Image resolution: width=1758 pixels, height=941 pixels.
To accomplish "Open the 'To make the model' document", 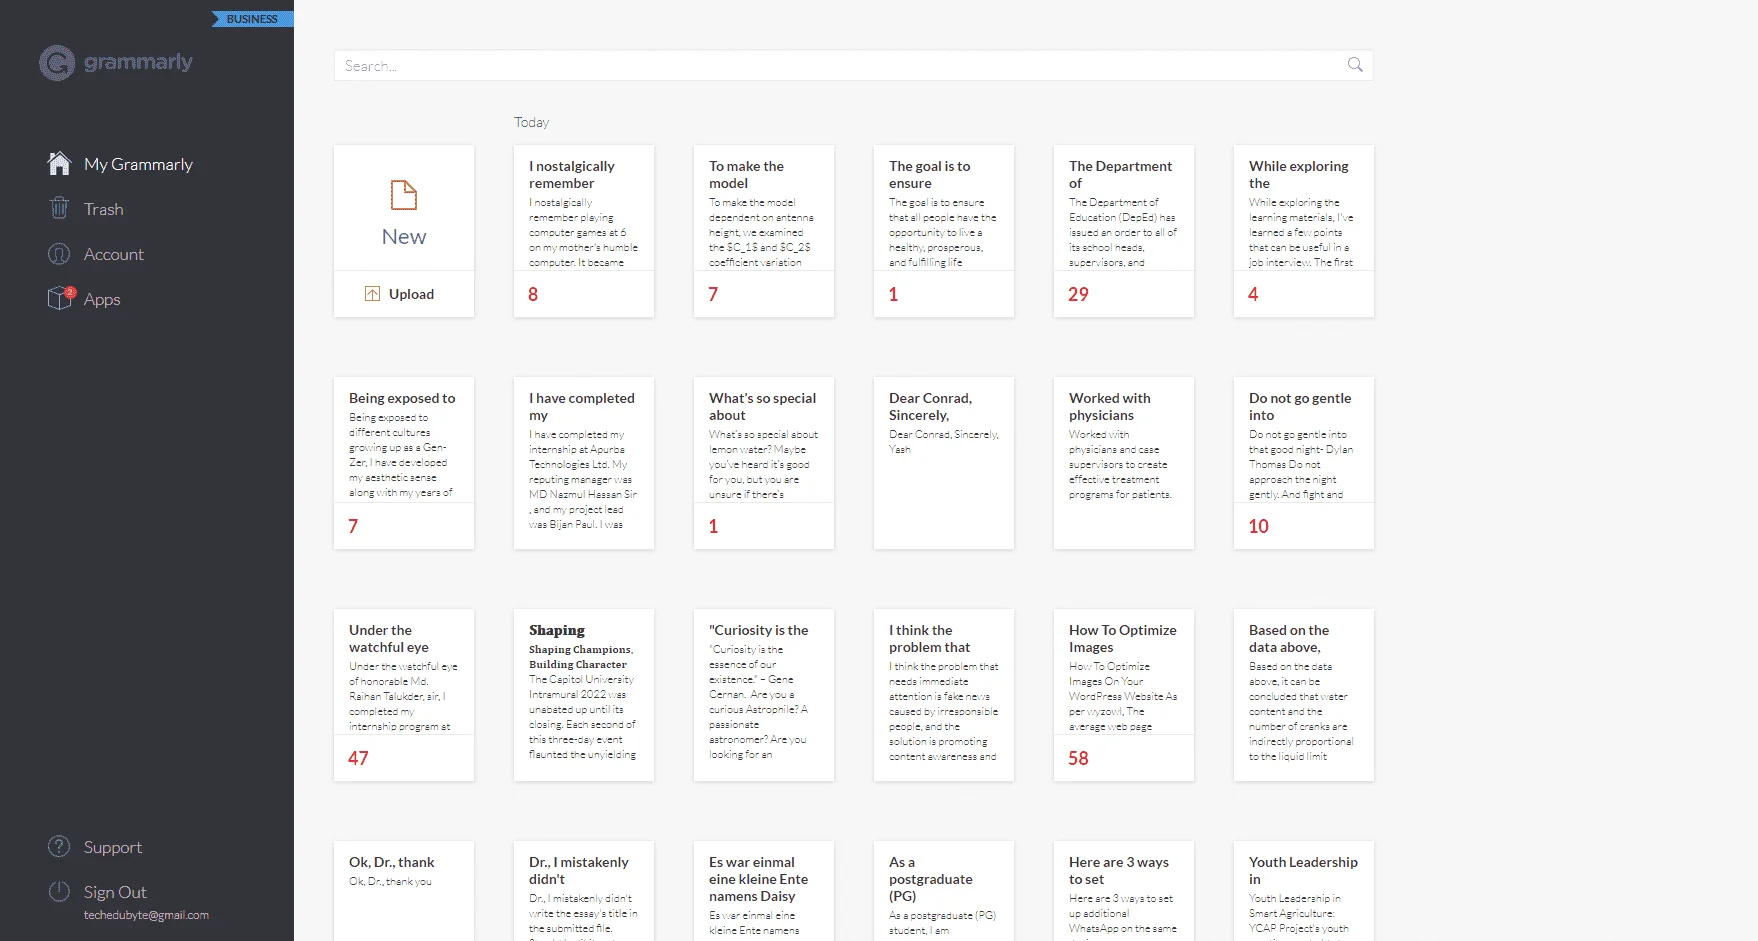I will (764, 231).
